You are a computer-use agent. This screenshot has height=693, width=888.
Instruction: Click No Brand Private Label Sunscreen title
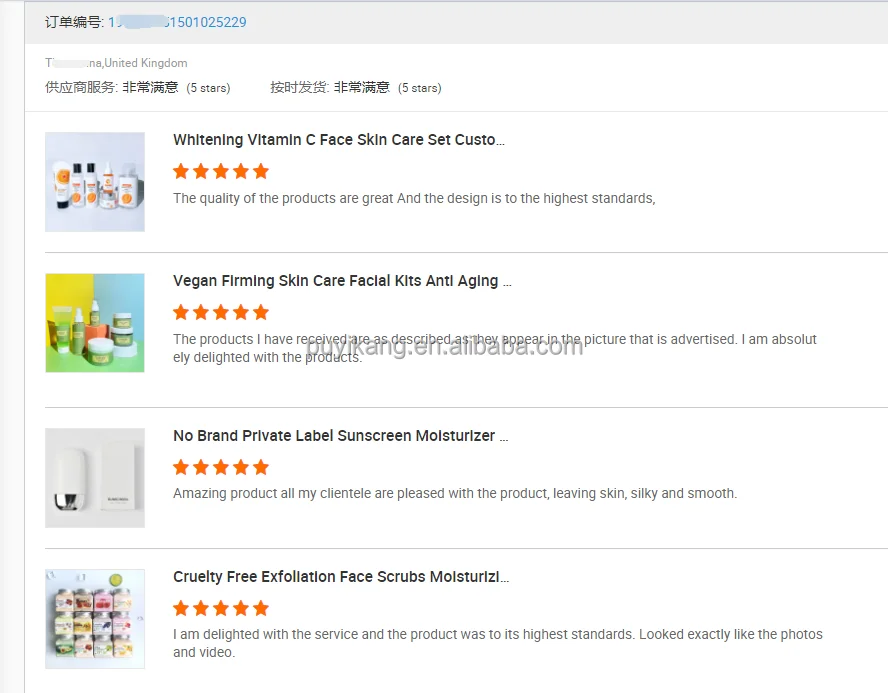tap(340, 436)
